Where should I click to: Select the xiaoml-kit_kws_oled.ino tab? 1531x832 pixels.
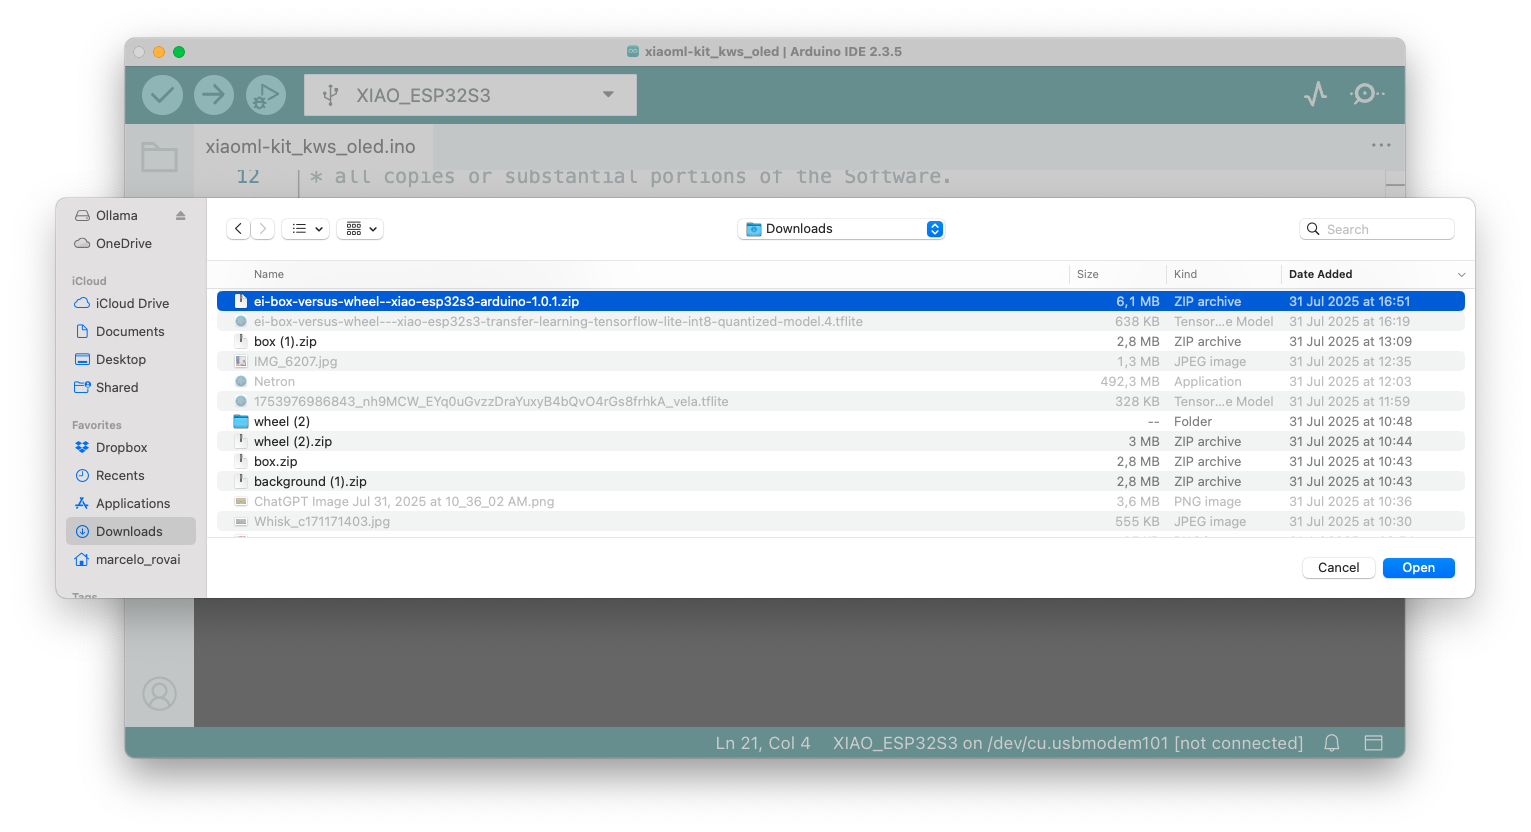310,147
